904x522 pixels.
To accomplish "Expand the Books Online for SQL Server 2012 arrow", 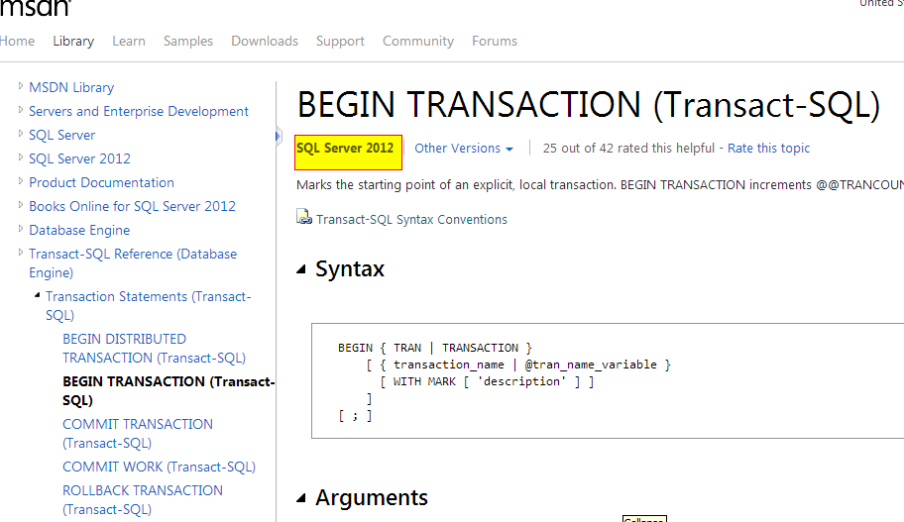I will tap(21, 204).
